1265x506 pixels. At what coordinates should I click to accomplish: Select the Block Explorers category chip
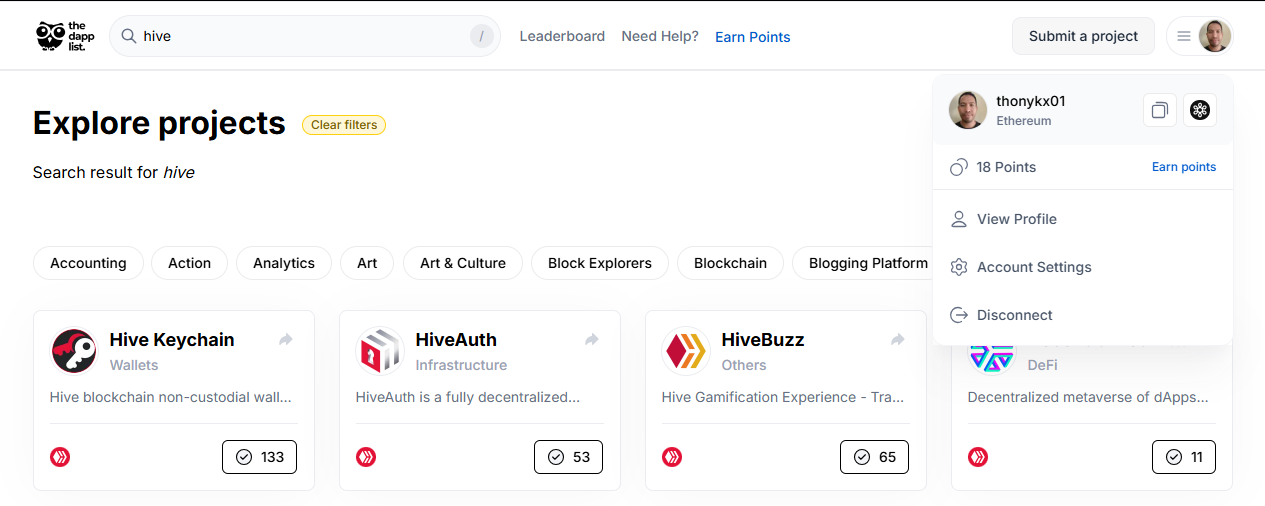click(x=600, y=263)
